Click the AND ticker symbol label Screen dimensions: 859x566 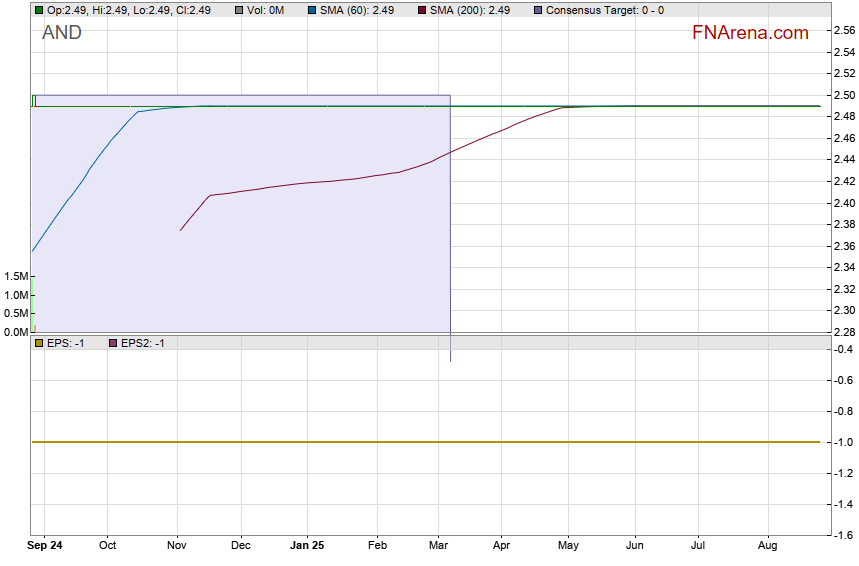click(62, 33)
